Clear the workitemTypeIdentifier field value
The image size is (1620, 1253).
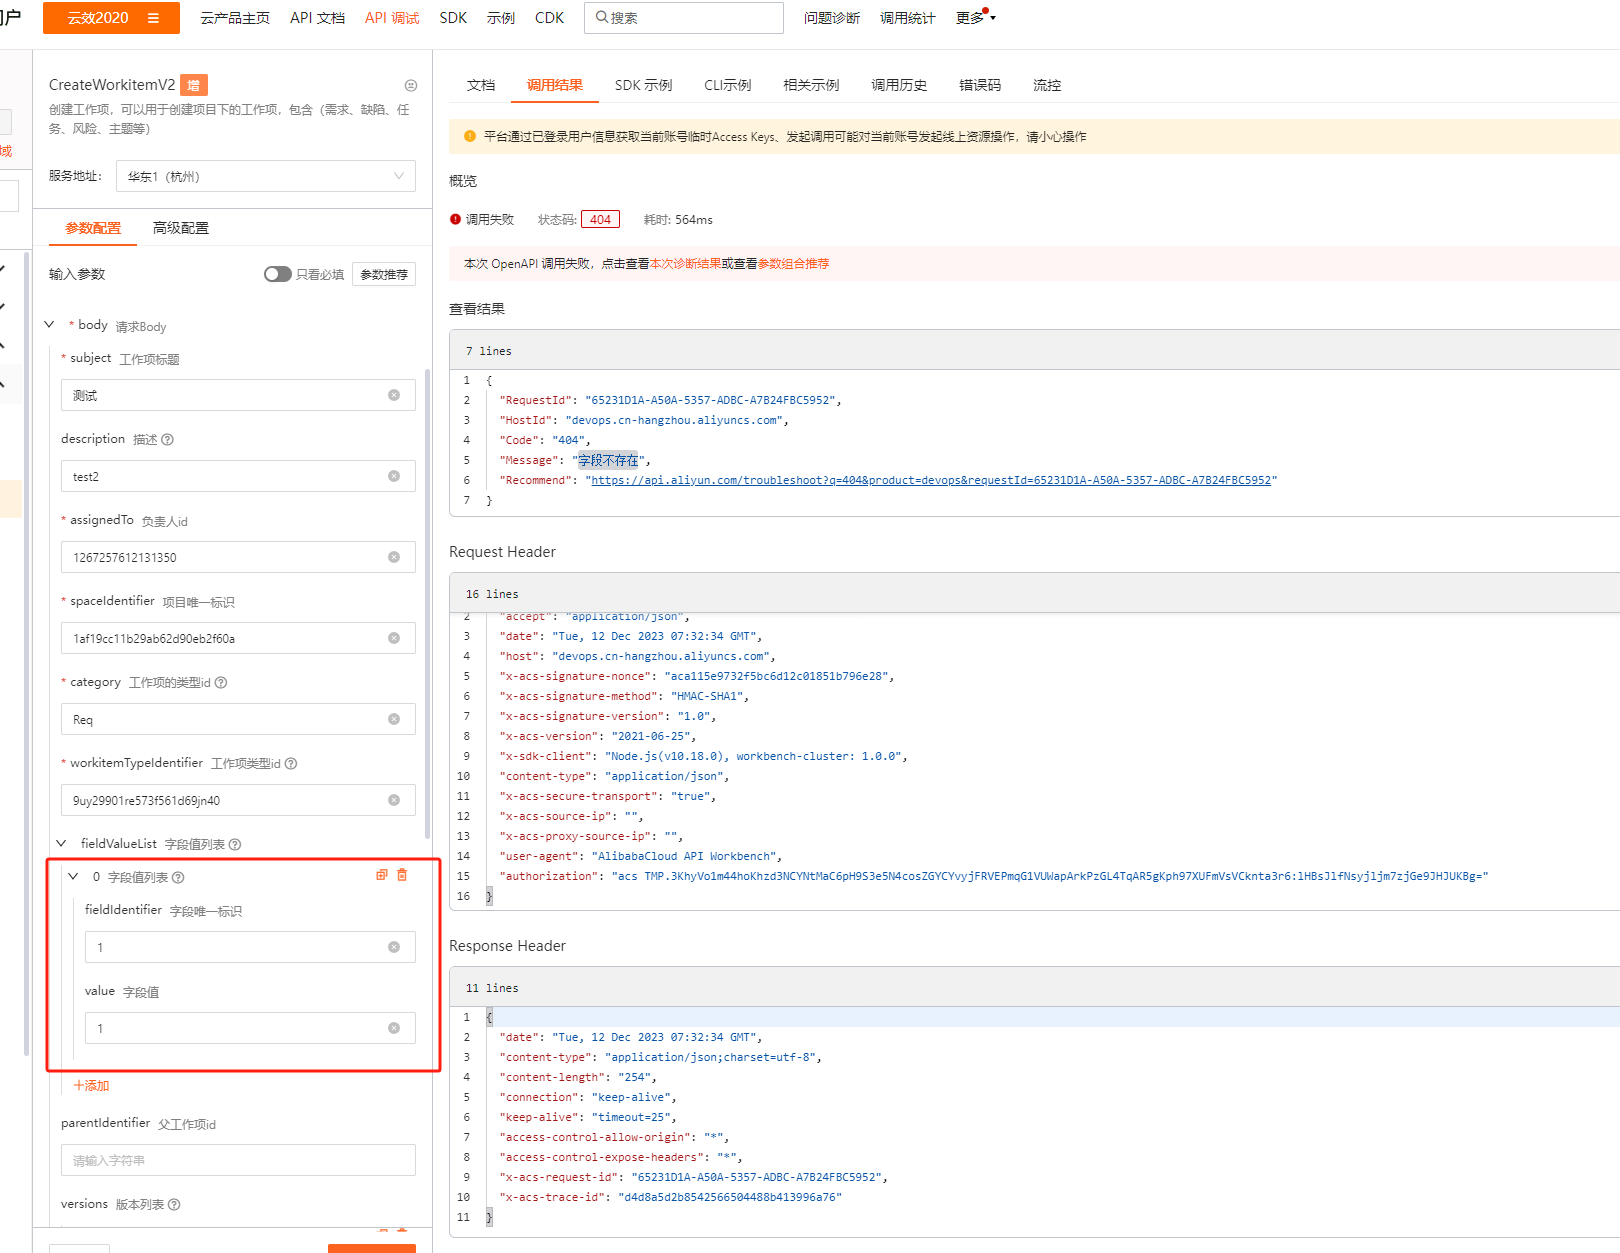point(394,800)
